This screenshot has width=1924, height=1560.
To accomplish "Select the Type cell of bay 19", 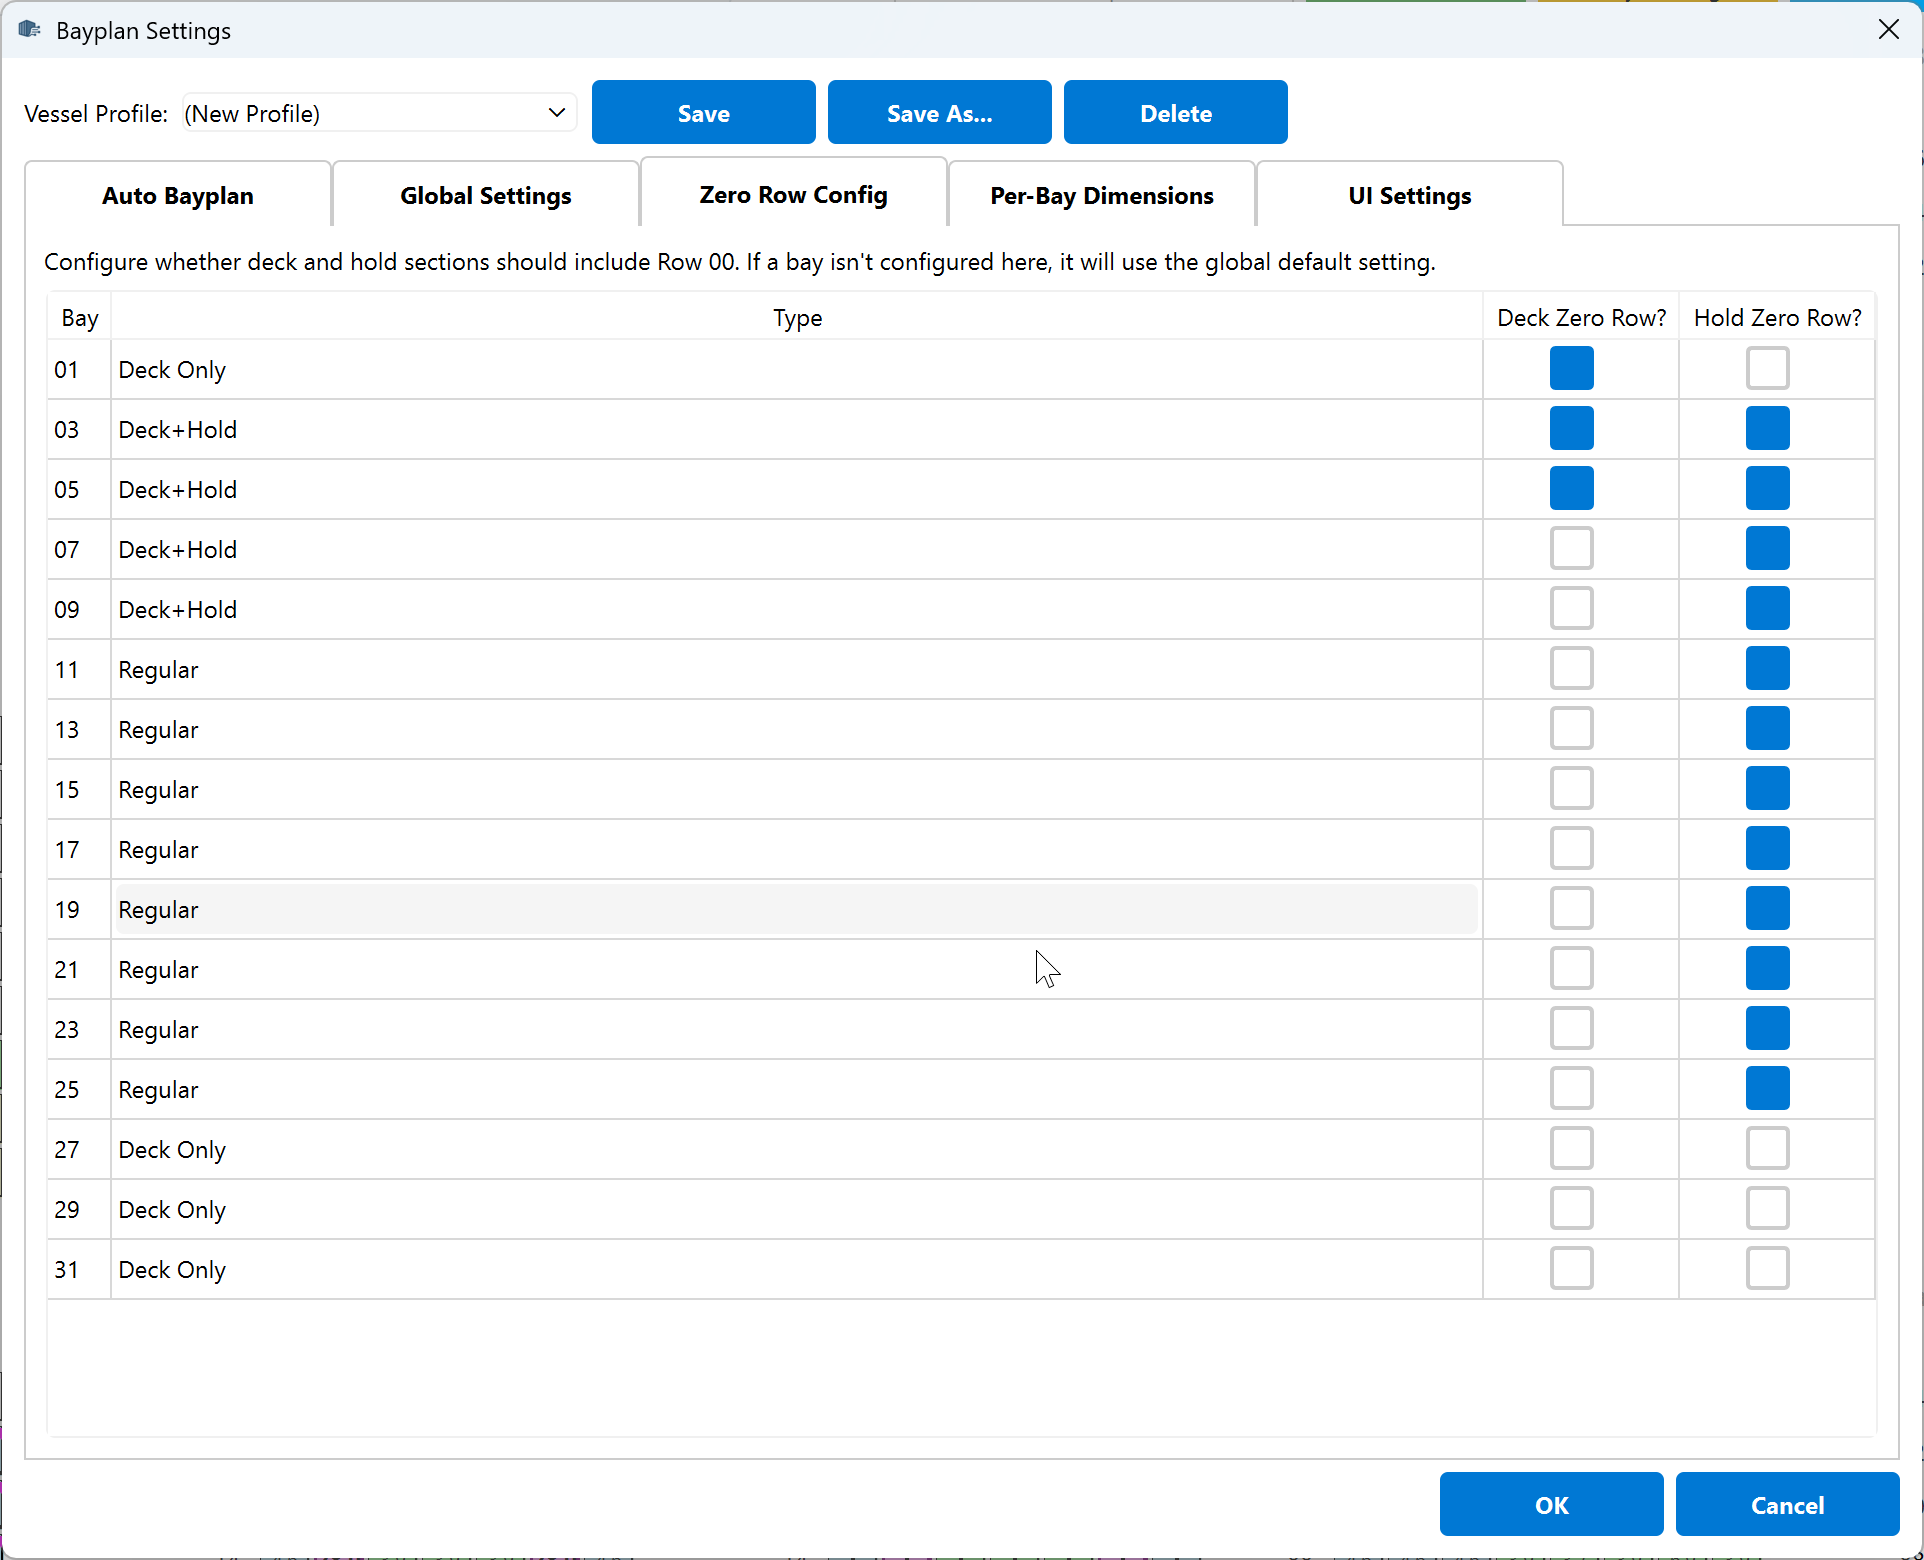I will (797, 909).
